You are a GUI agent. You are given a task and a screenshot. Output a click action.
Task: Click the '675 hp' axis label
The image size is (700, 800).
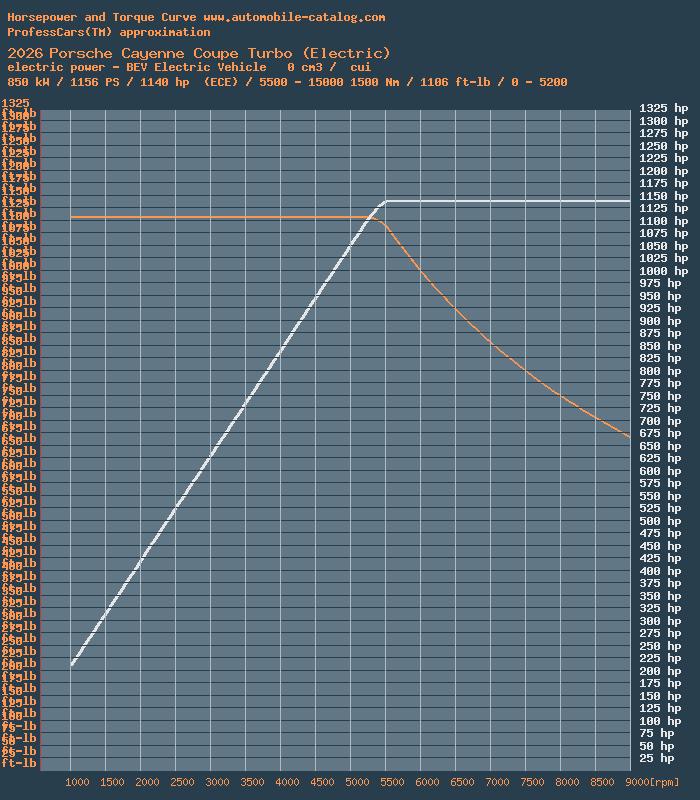tap(660, 433)
